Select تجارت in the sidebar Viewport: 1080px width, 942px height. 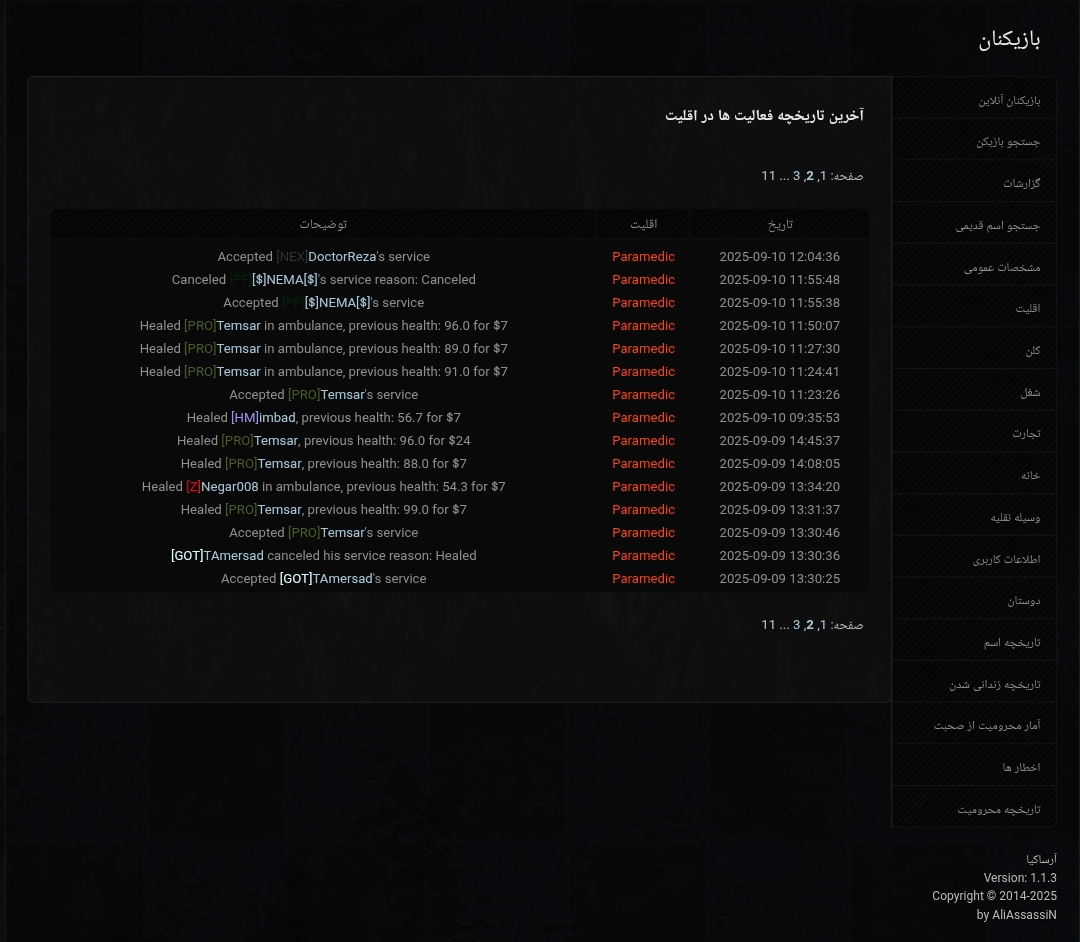973,431
